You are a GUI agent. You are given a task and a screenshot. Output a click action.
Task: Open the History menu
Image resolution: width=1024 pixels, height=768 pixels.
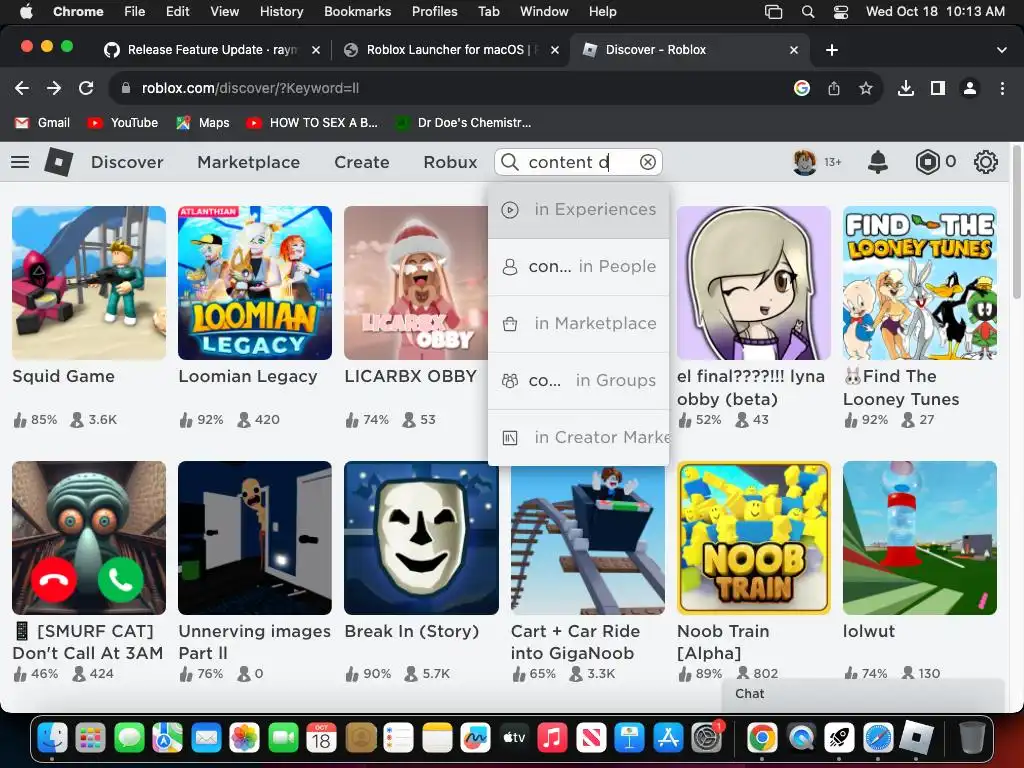(281, 12)
